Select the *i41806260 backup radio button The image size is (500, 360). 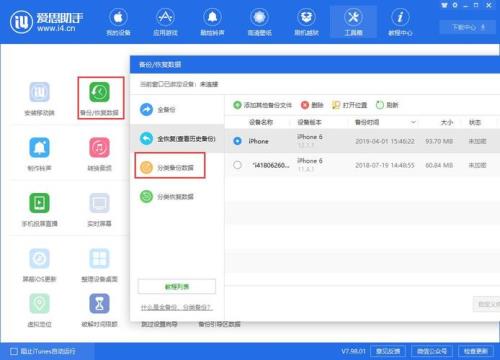click(237, 165)
